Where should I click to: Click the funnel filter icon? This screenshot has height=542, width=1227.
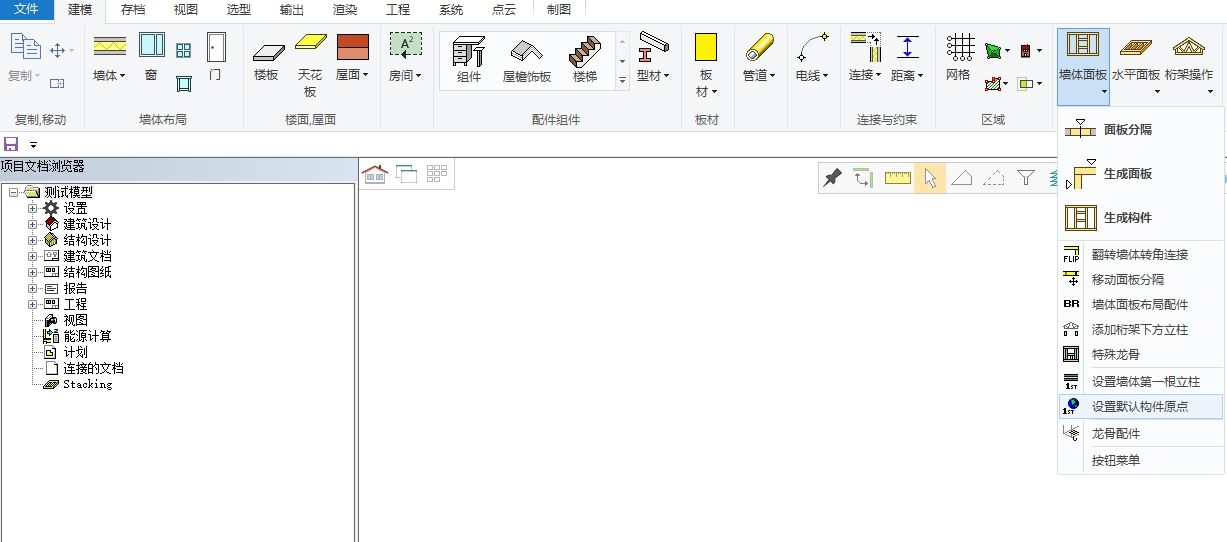(1025, 178)
